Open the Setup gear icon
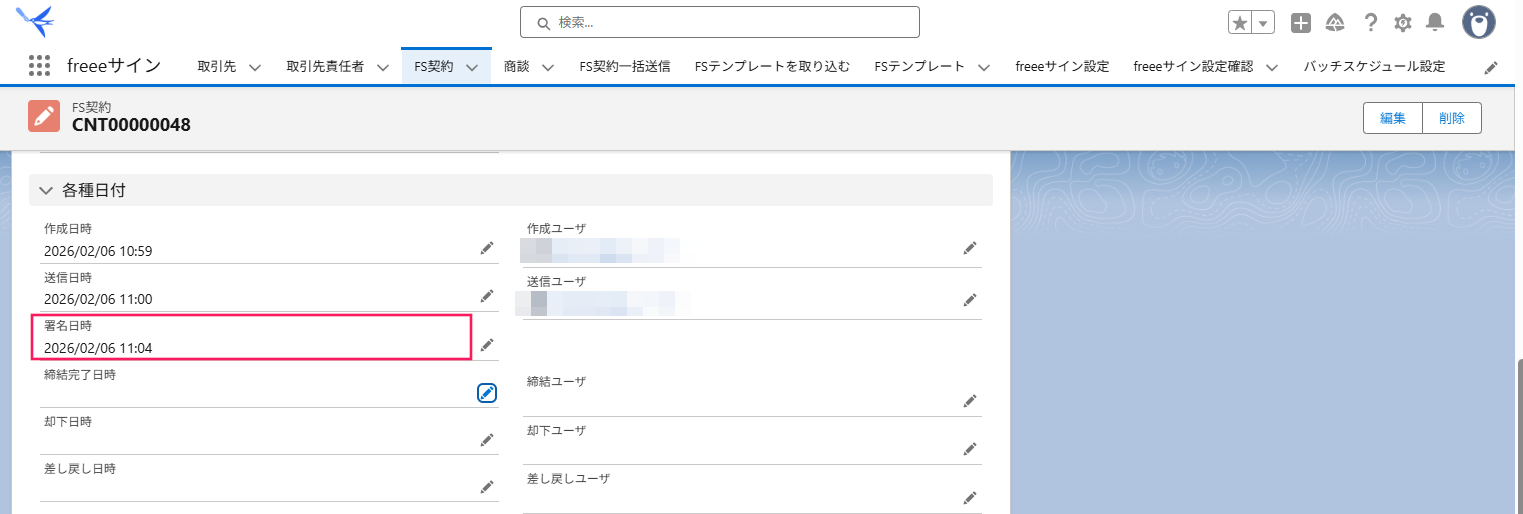The image size is (1523, 514). (1403, 22)
